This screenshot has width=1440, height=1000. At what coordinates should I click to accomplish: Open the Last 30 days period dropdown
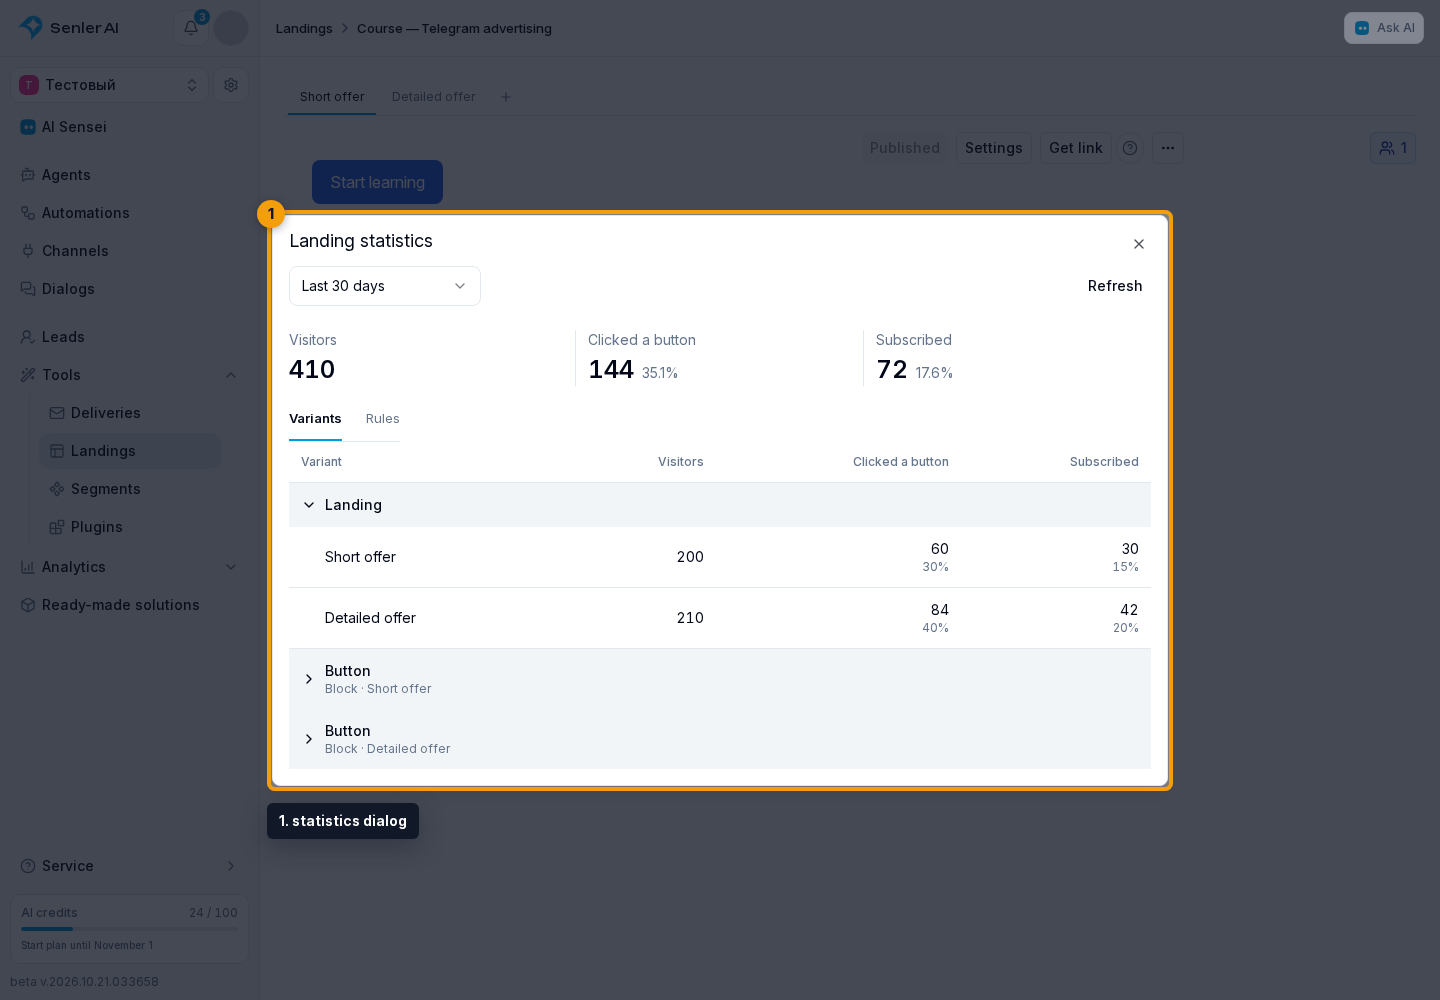click(x=385, y=286)
